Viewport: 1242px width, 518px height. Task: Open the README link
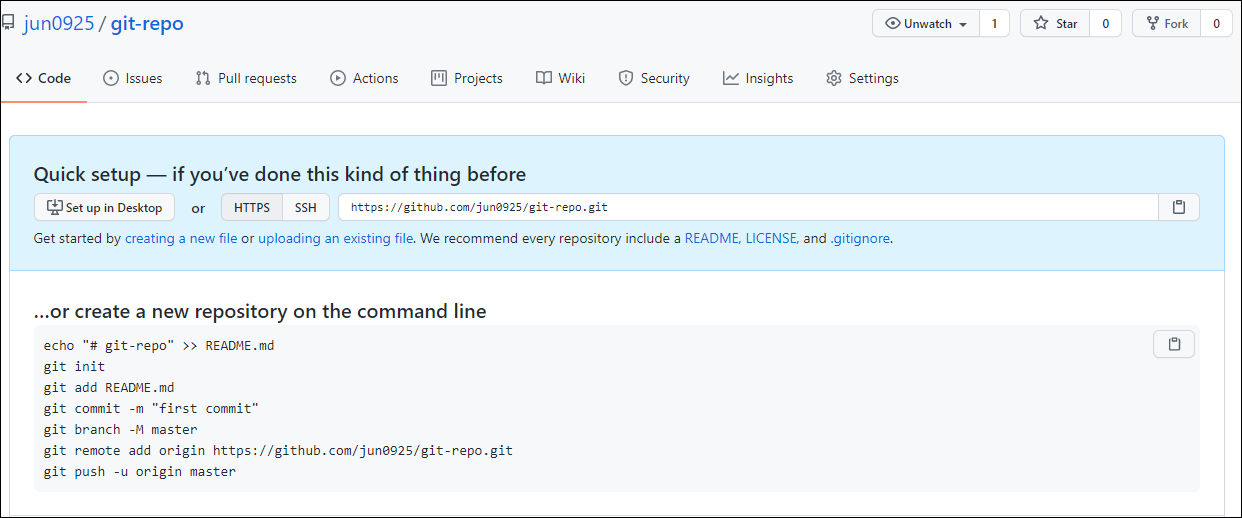point(712,239)
